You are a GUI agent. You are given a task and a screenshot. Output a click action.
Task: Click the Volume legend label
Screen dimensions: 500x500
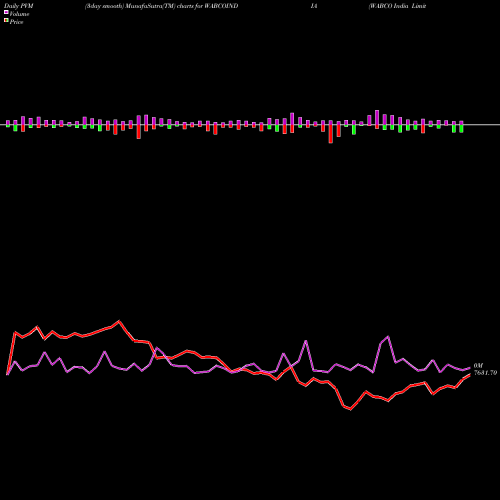pos(19,14)
